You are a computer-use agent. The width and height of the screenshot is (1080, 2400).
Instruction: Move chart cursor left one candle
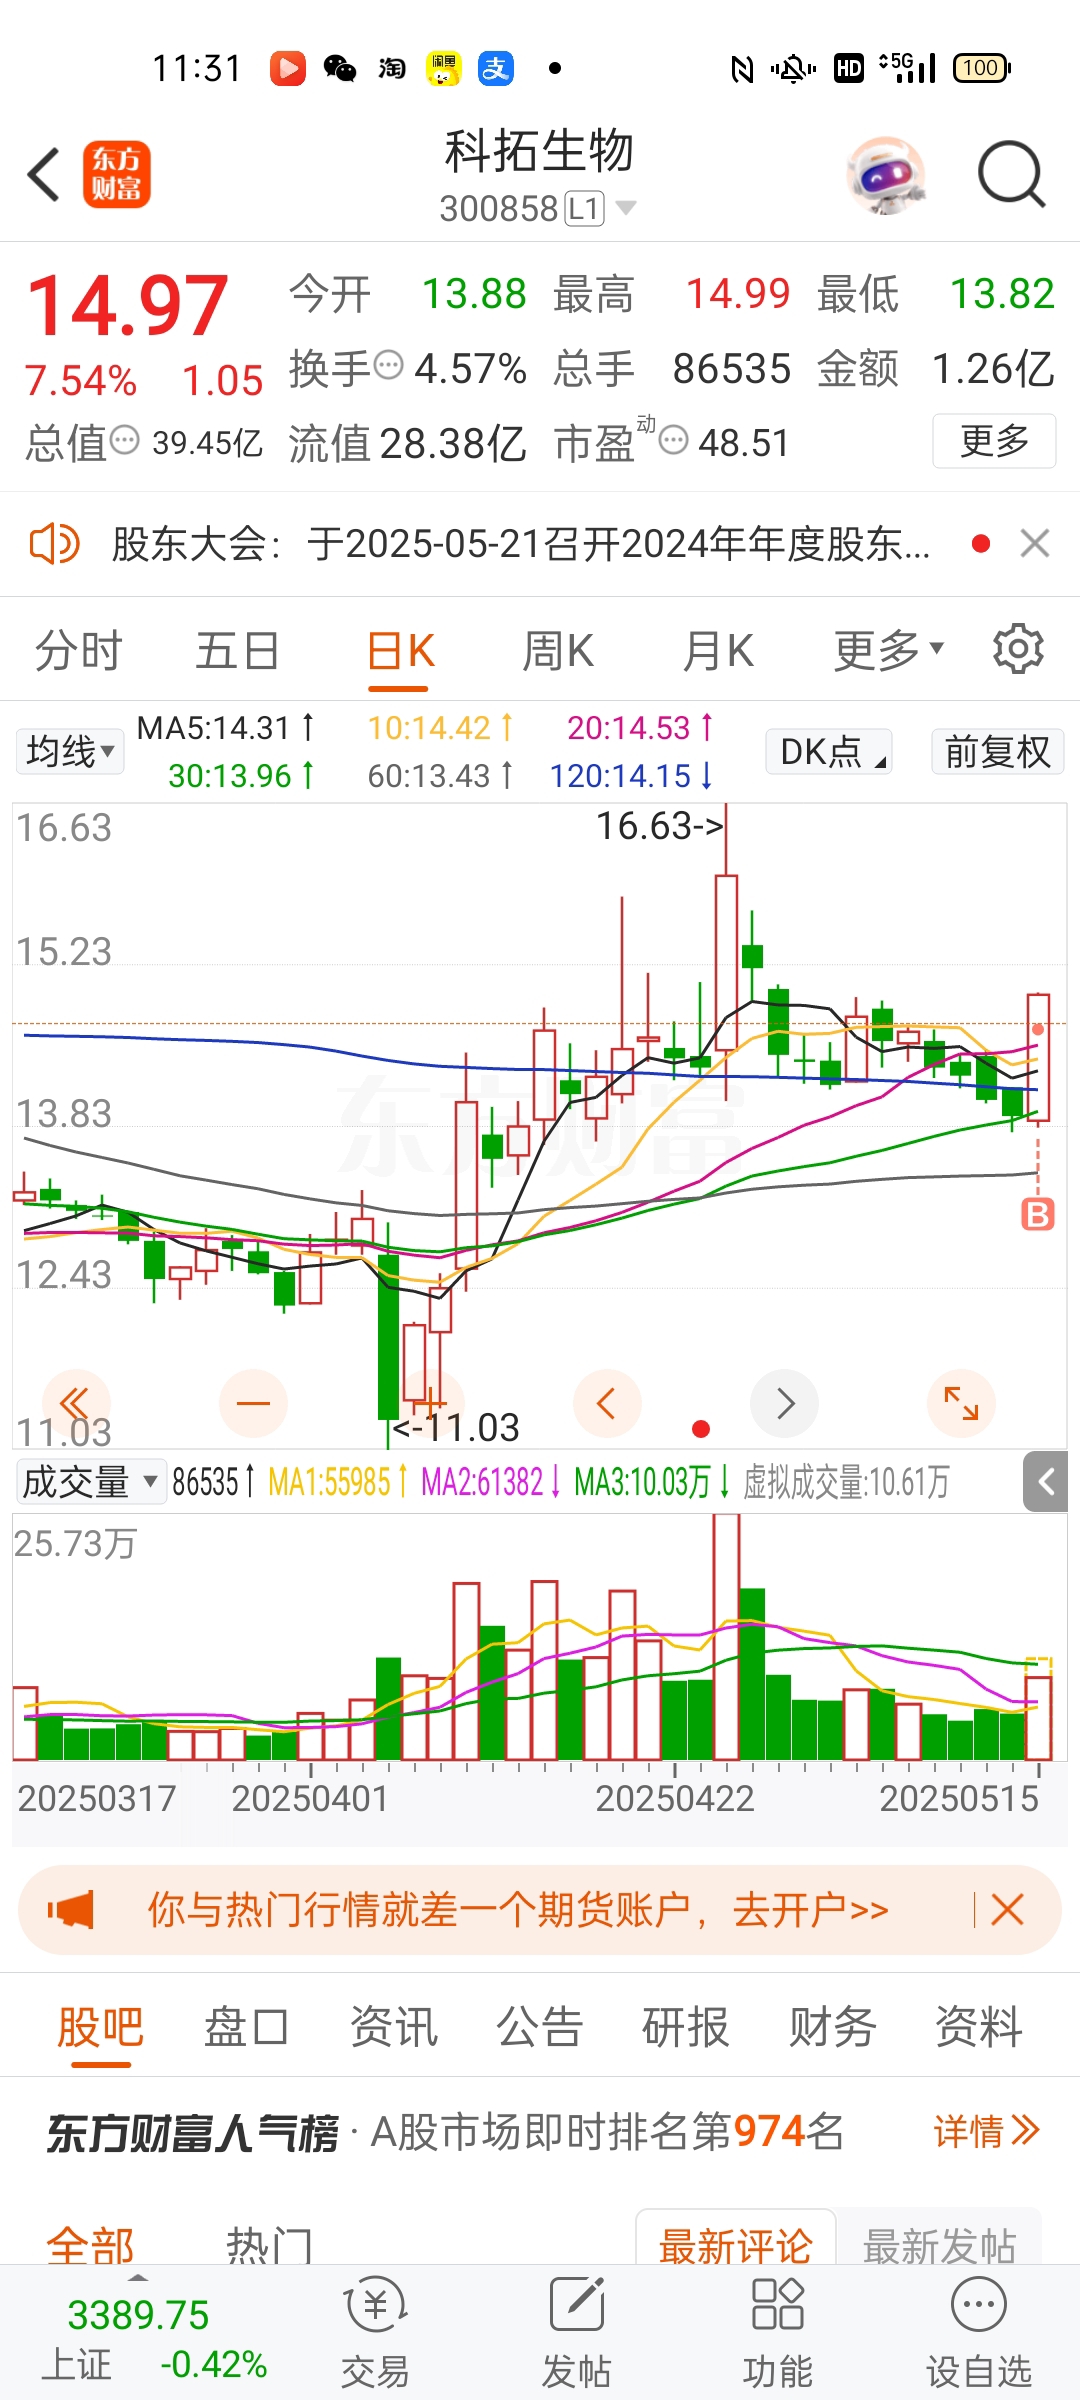(607, 1403)
